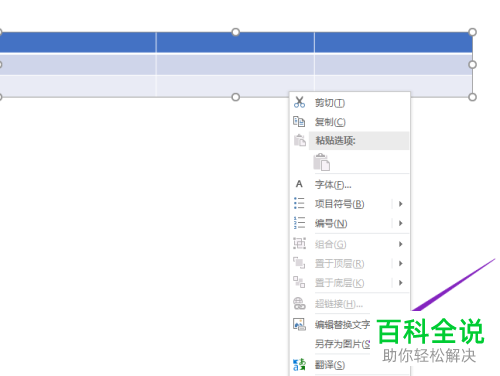Expand the 编号 submenu arrow
The width and height of the screenshot is (500, 376).
pos(401,223)
